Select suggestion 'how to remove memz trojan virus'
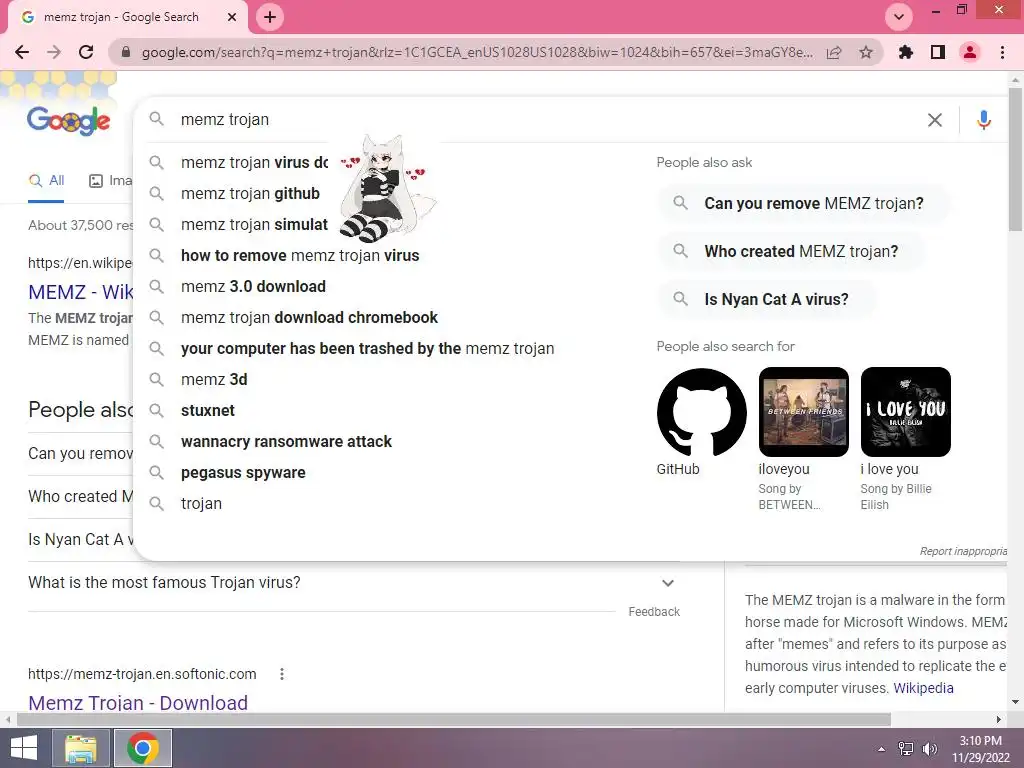Screen dimensions: 1024x768 coord(300,255)
